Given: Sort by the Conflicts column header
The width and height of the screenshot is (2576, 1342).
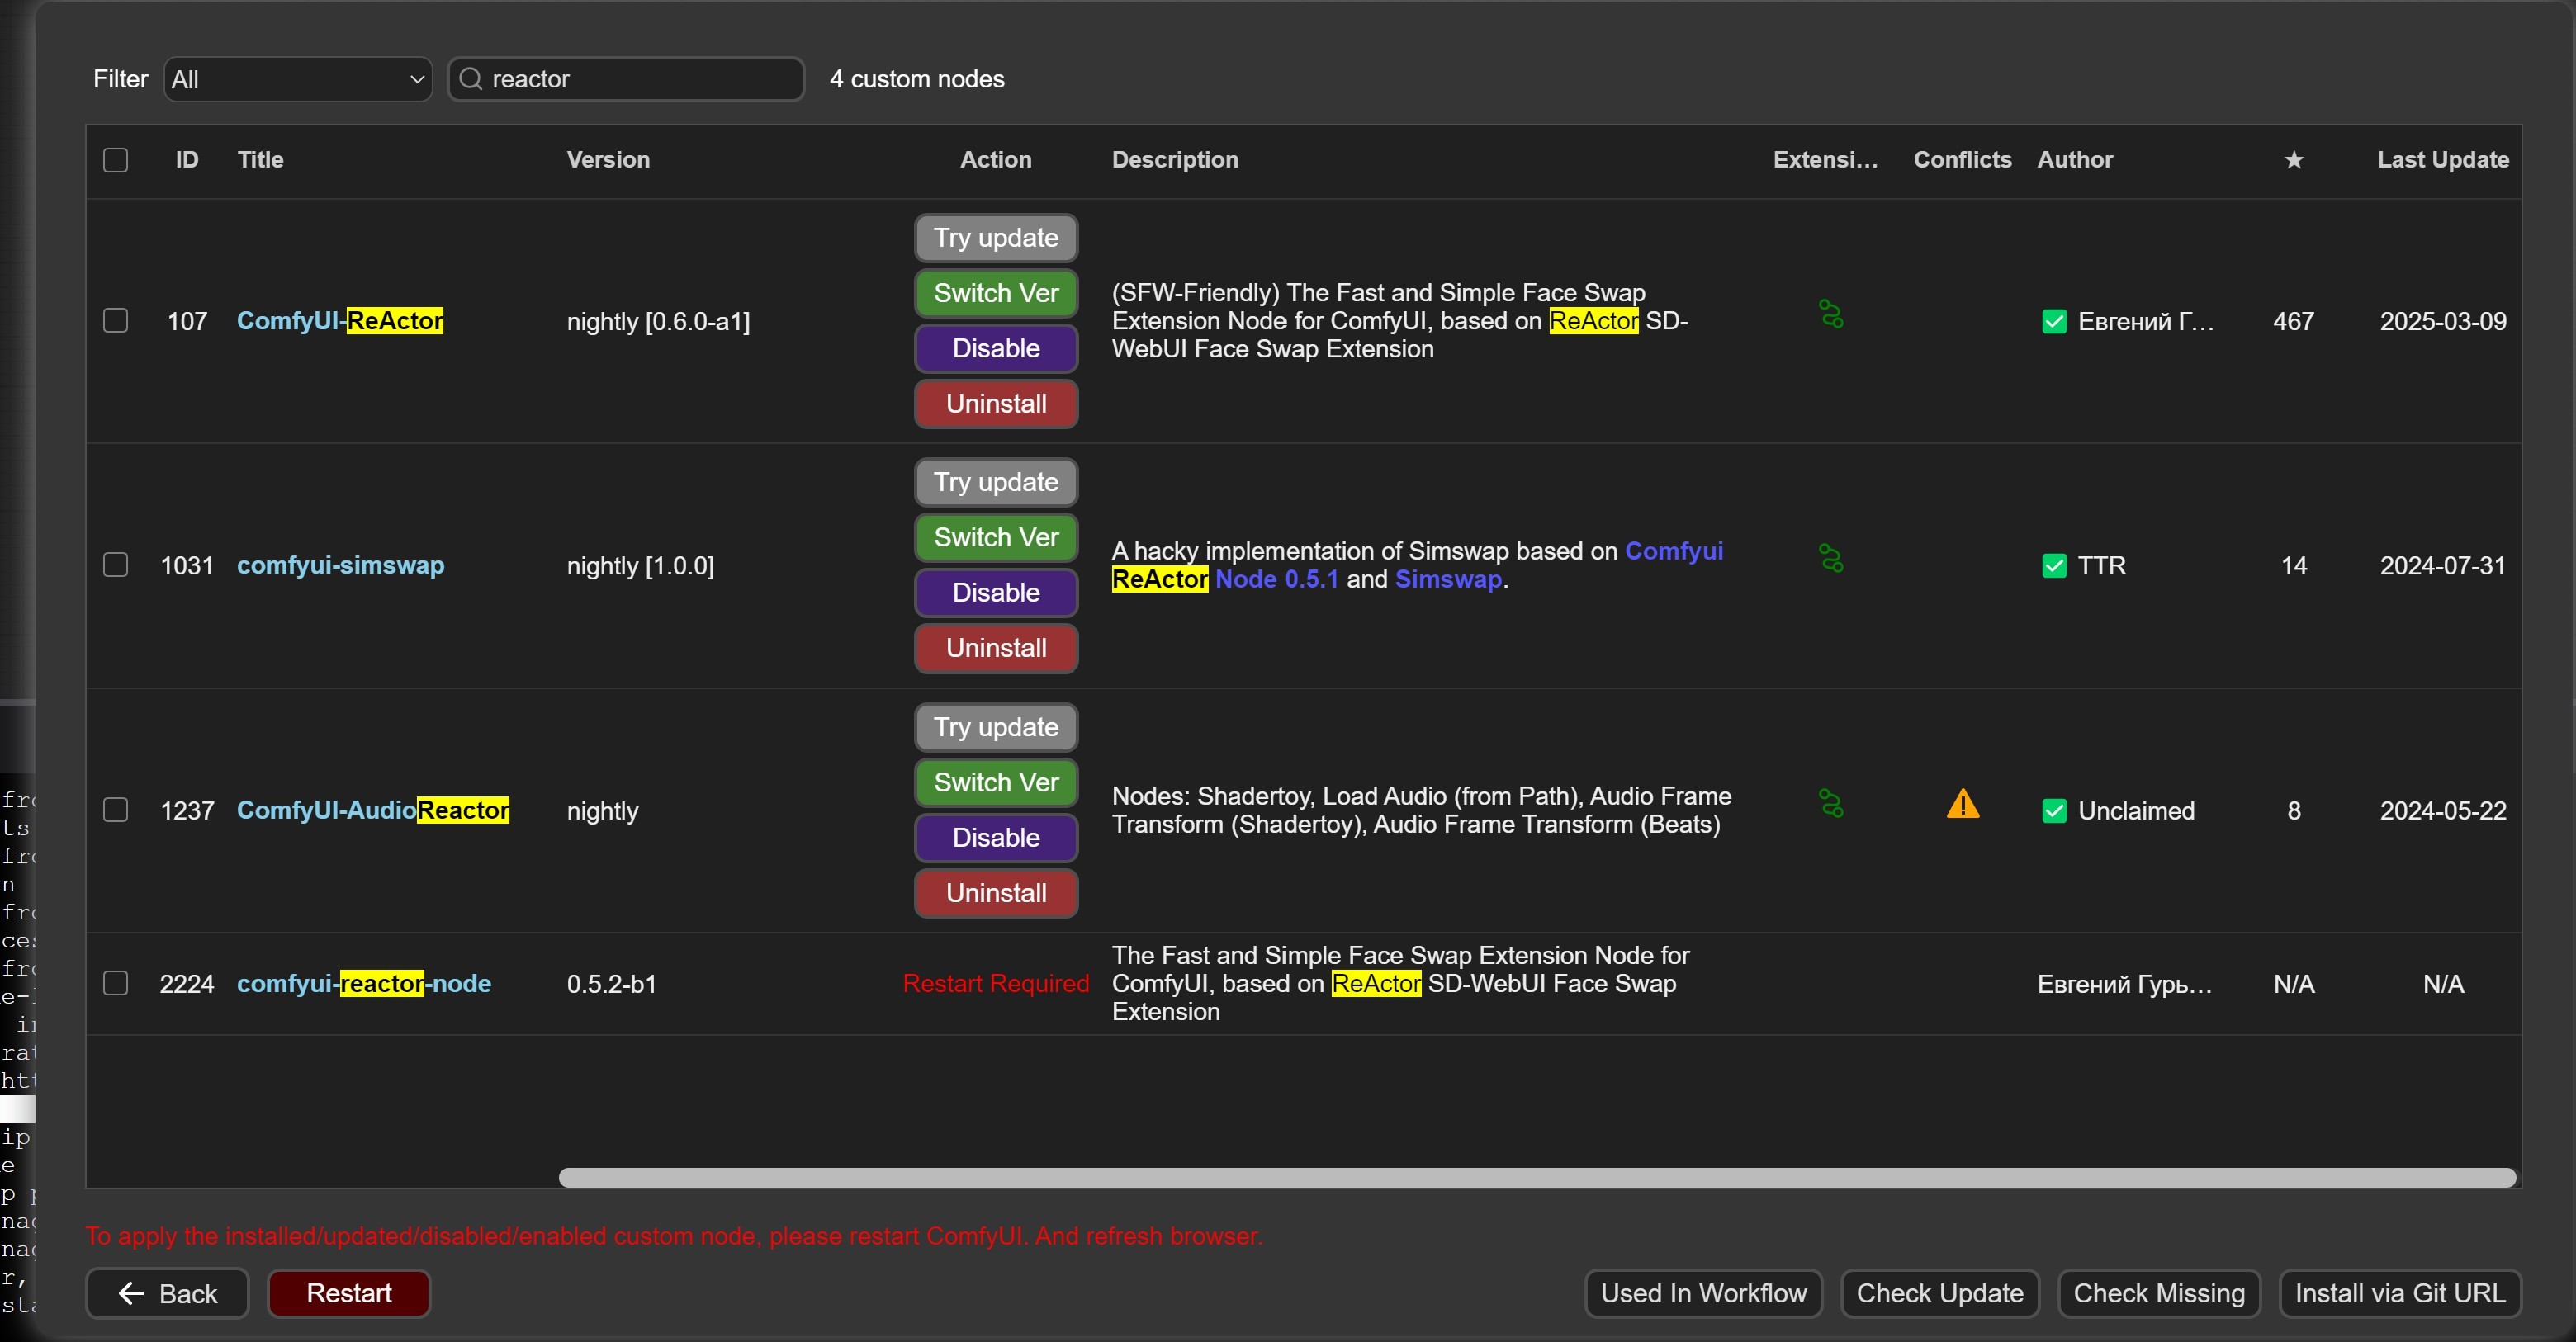Looking at the screenshot, I should (1962, 160).
